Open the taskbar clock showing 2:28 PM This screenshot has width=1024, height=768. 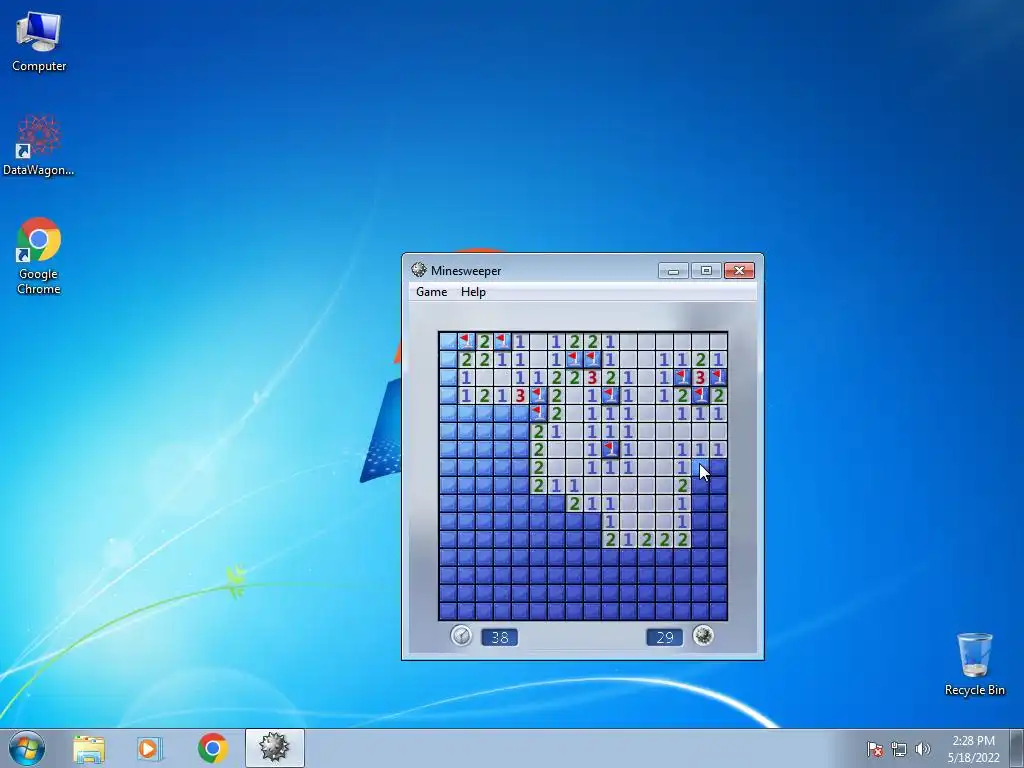[973, 749]
